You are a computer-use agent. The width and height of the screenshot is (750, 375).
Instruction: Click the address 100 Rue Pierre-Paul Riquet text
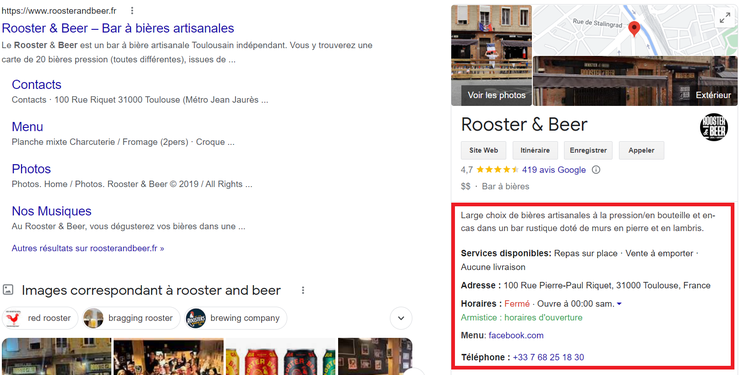pyautogui.click(x=607, y=286)
